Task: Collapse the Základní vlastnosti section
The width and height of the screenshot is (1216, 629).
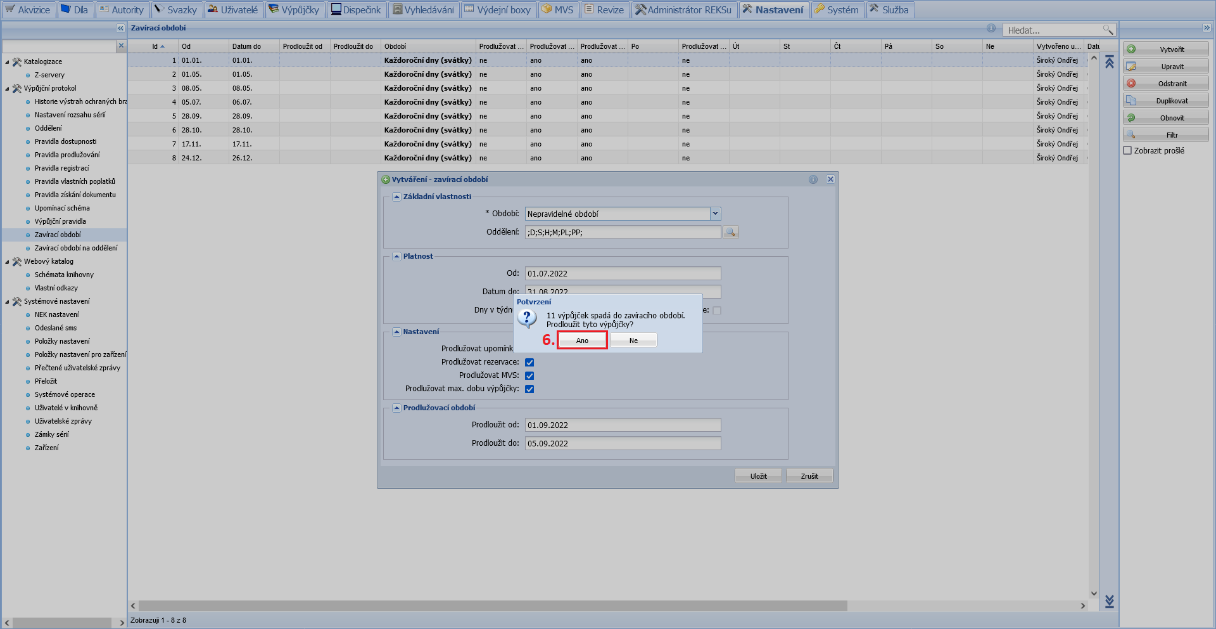Action: click(395, 196)
